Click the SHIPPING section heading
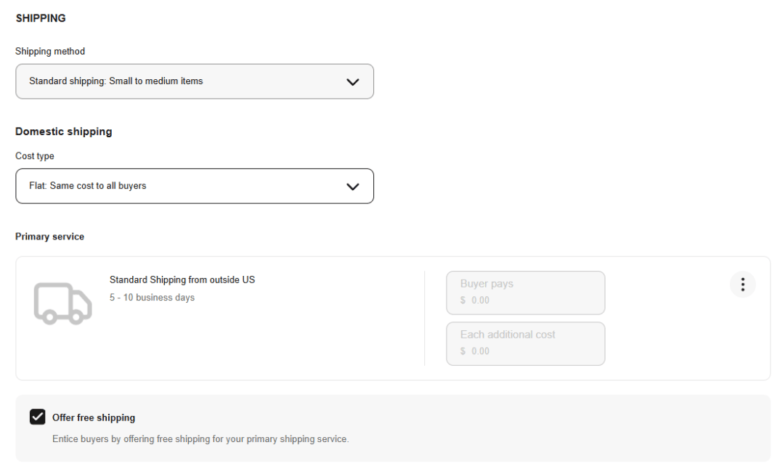Image resolution: width=780 pixels, height=469 pixels. click(41, 18)
